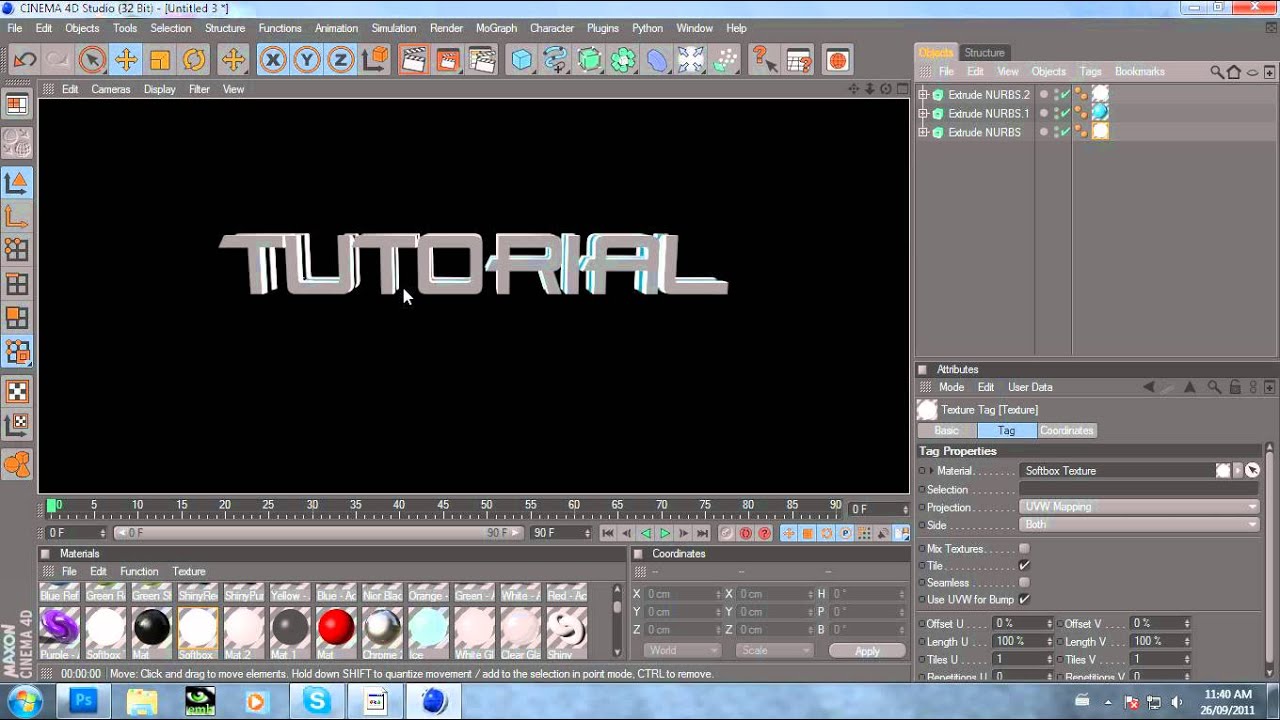Open the scene light objects icon
1280x720 pixels.
pyautogui.click(x=691, y=60)
